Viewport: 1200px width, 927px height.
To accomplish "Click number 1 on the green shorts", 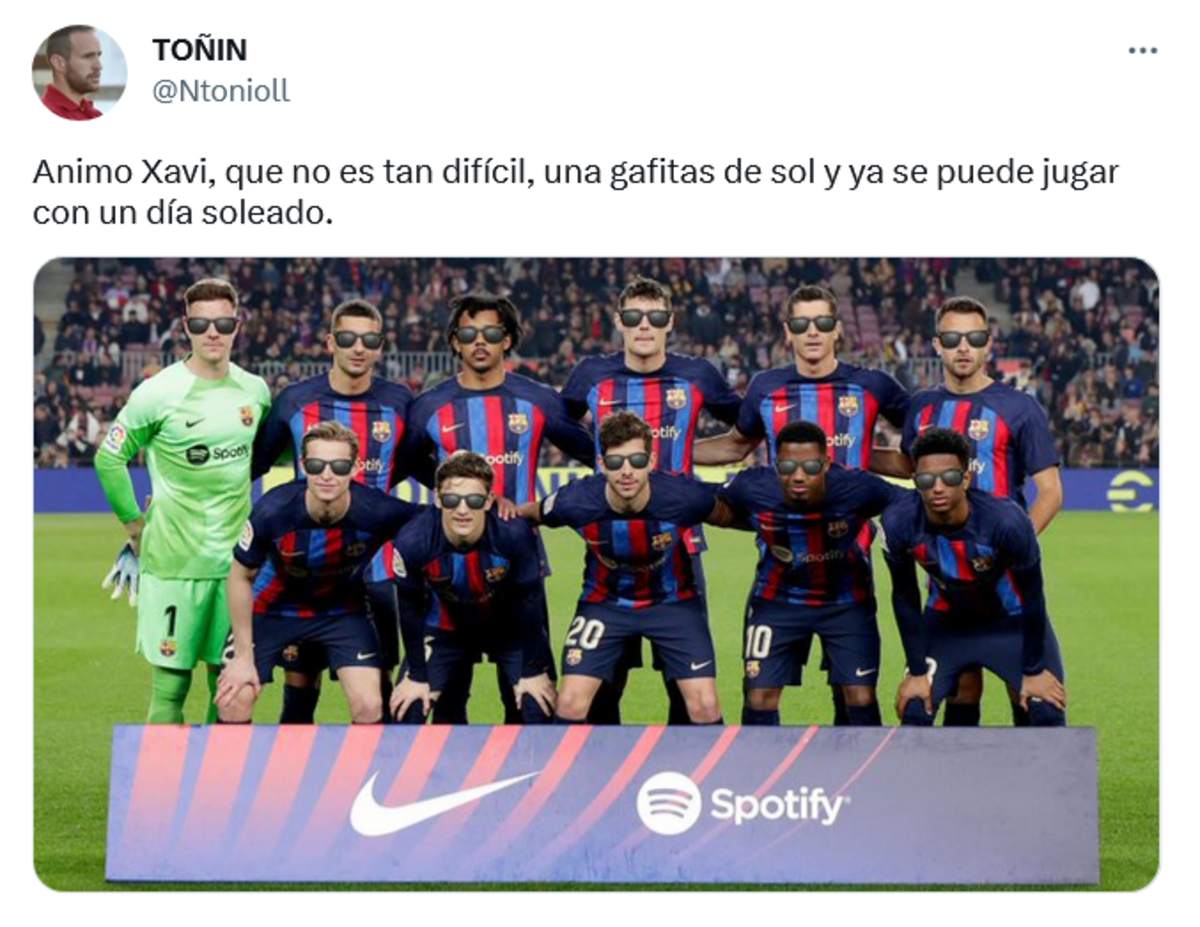I will coord(170,621).
